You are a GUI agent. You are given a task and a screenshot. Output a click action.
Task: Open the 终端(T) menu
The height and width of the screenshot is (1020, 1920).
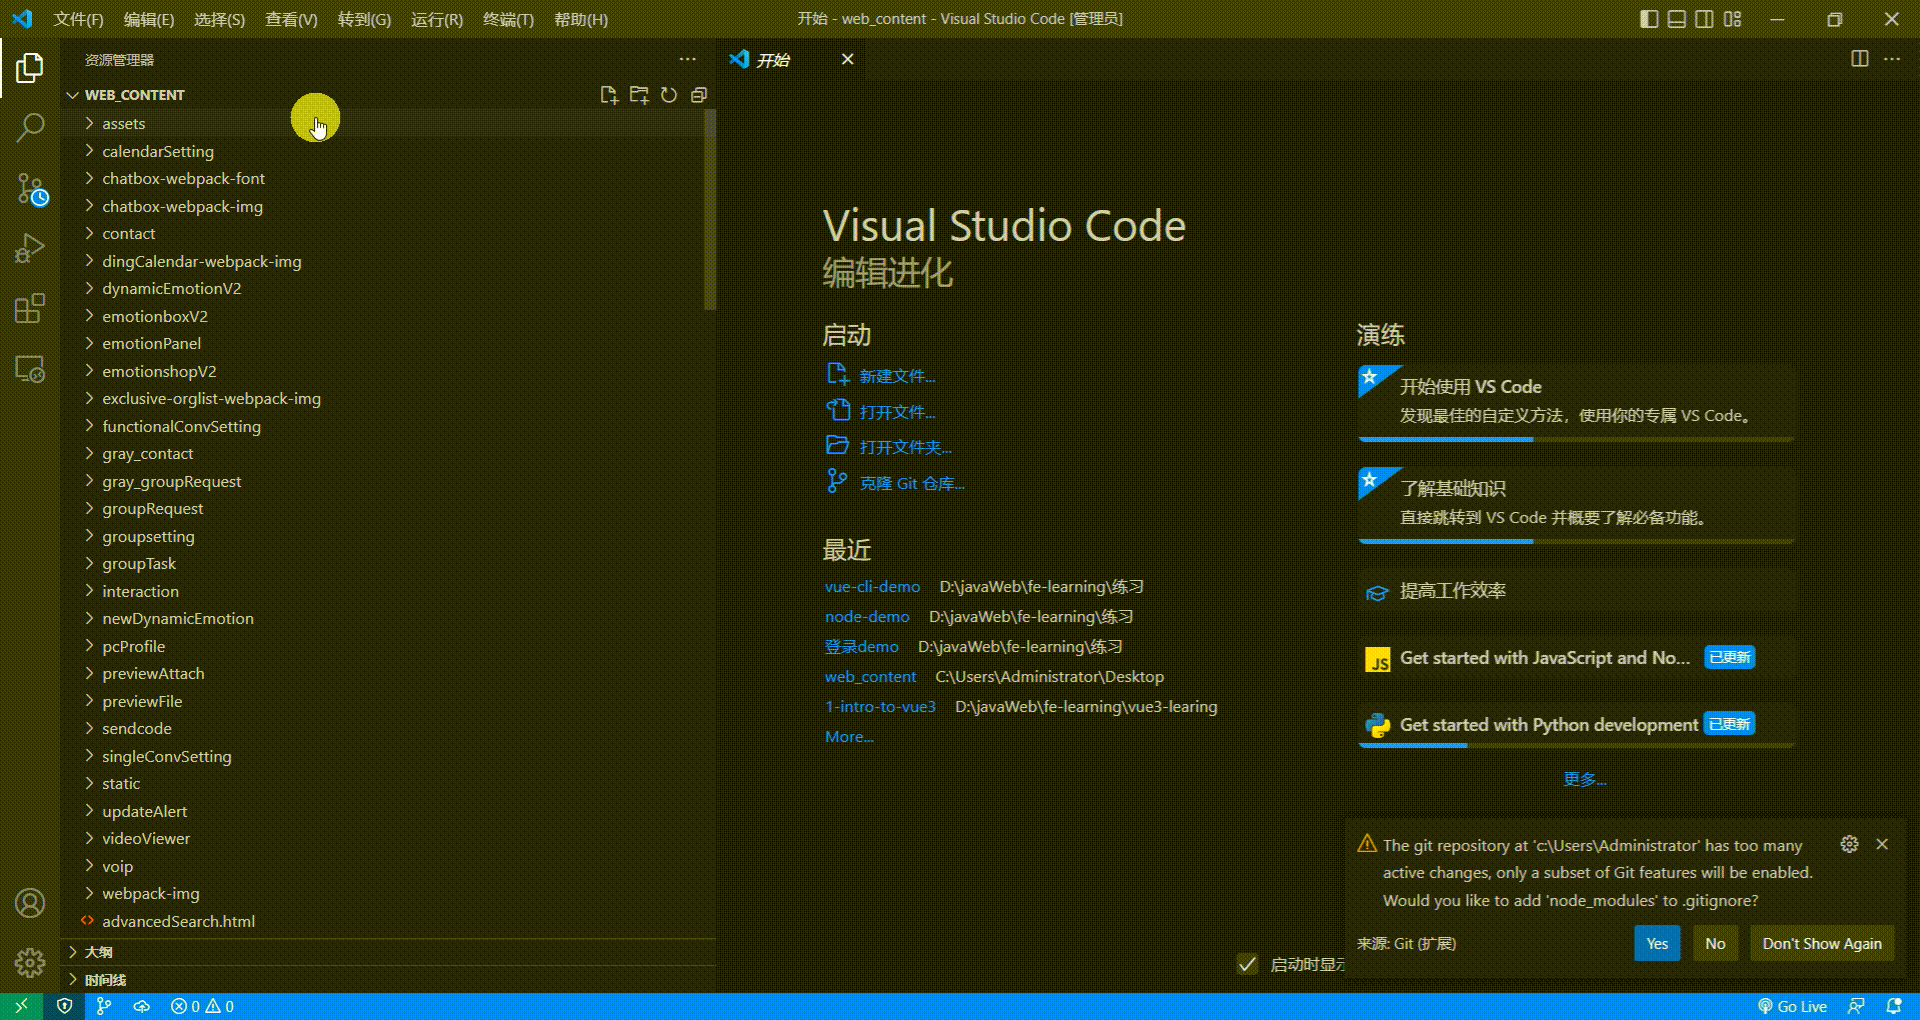(508, 19)
